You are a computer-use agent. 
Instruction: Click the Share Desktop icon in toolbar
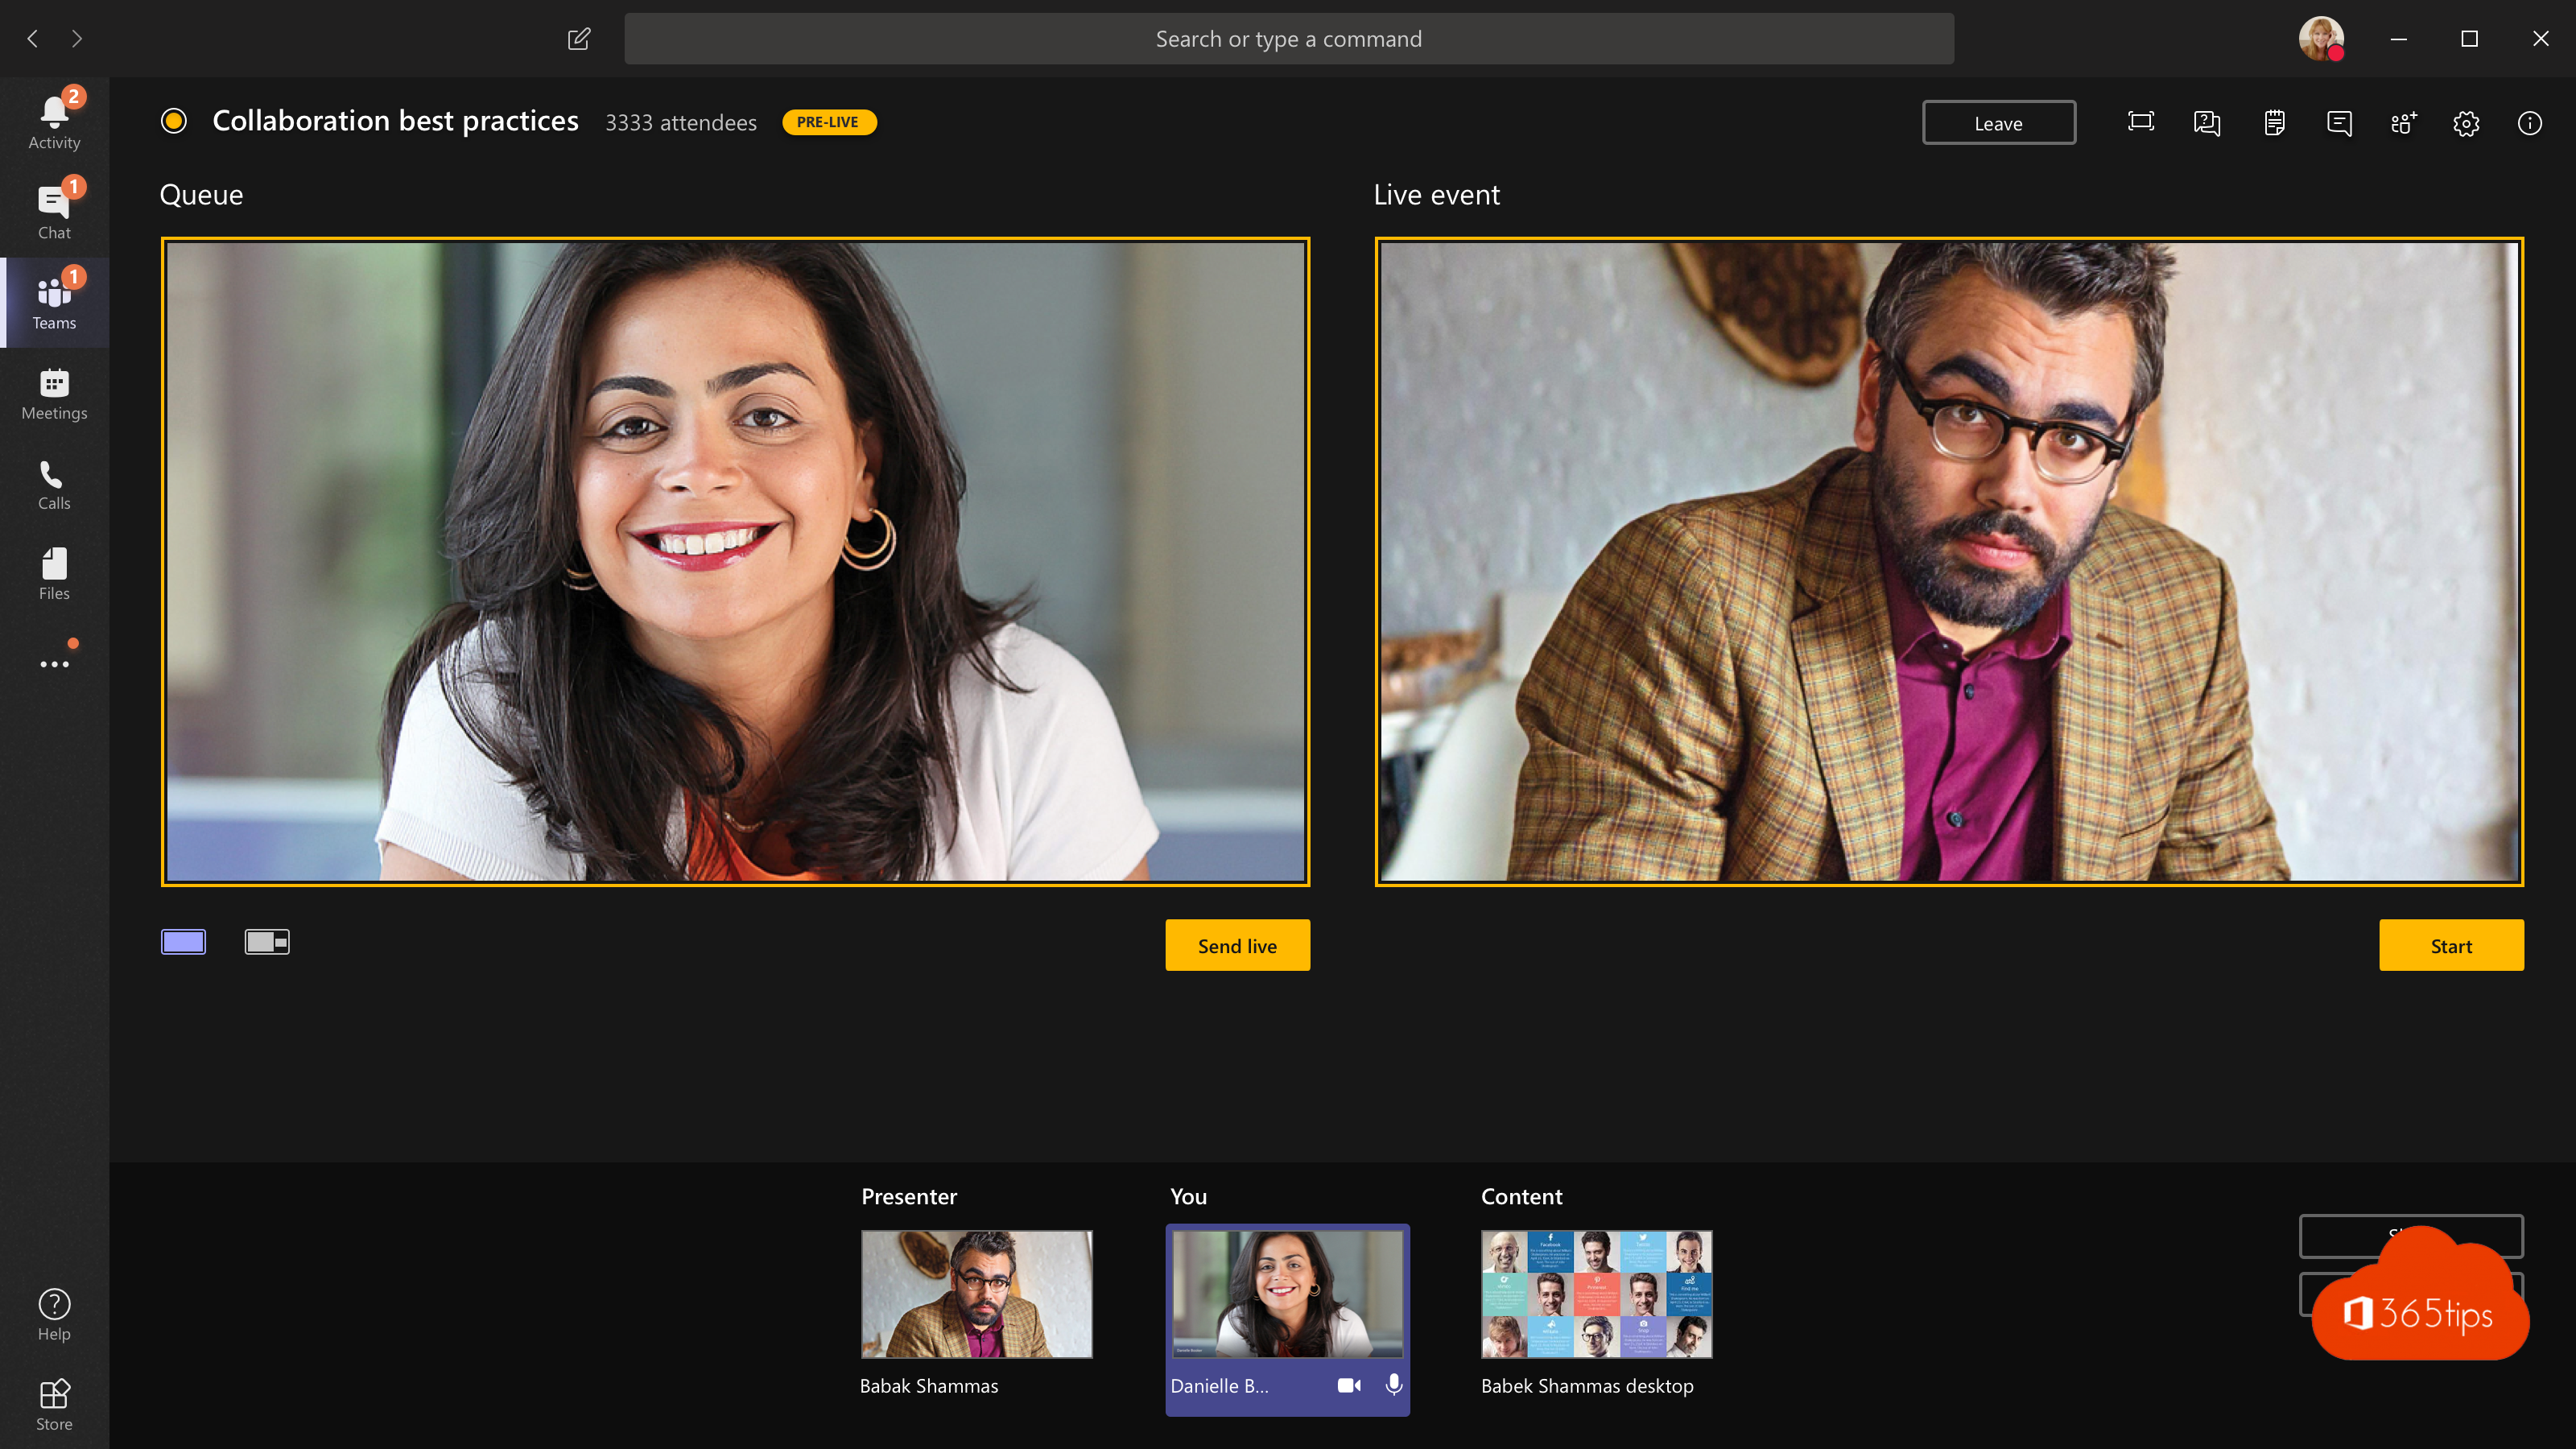2140,122
